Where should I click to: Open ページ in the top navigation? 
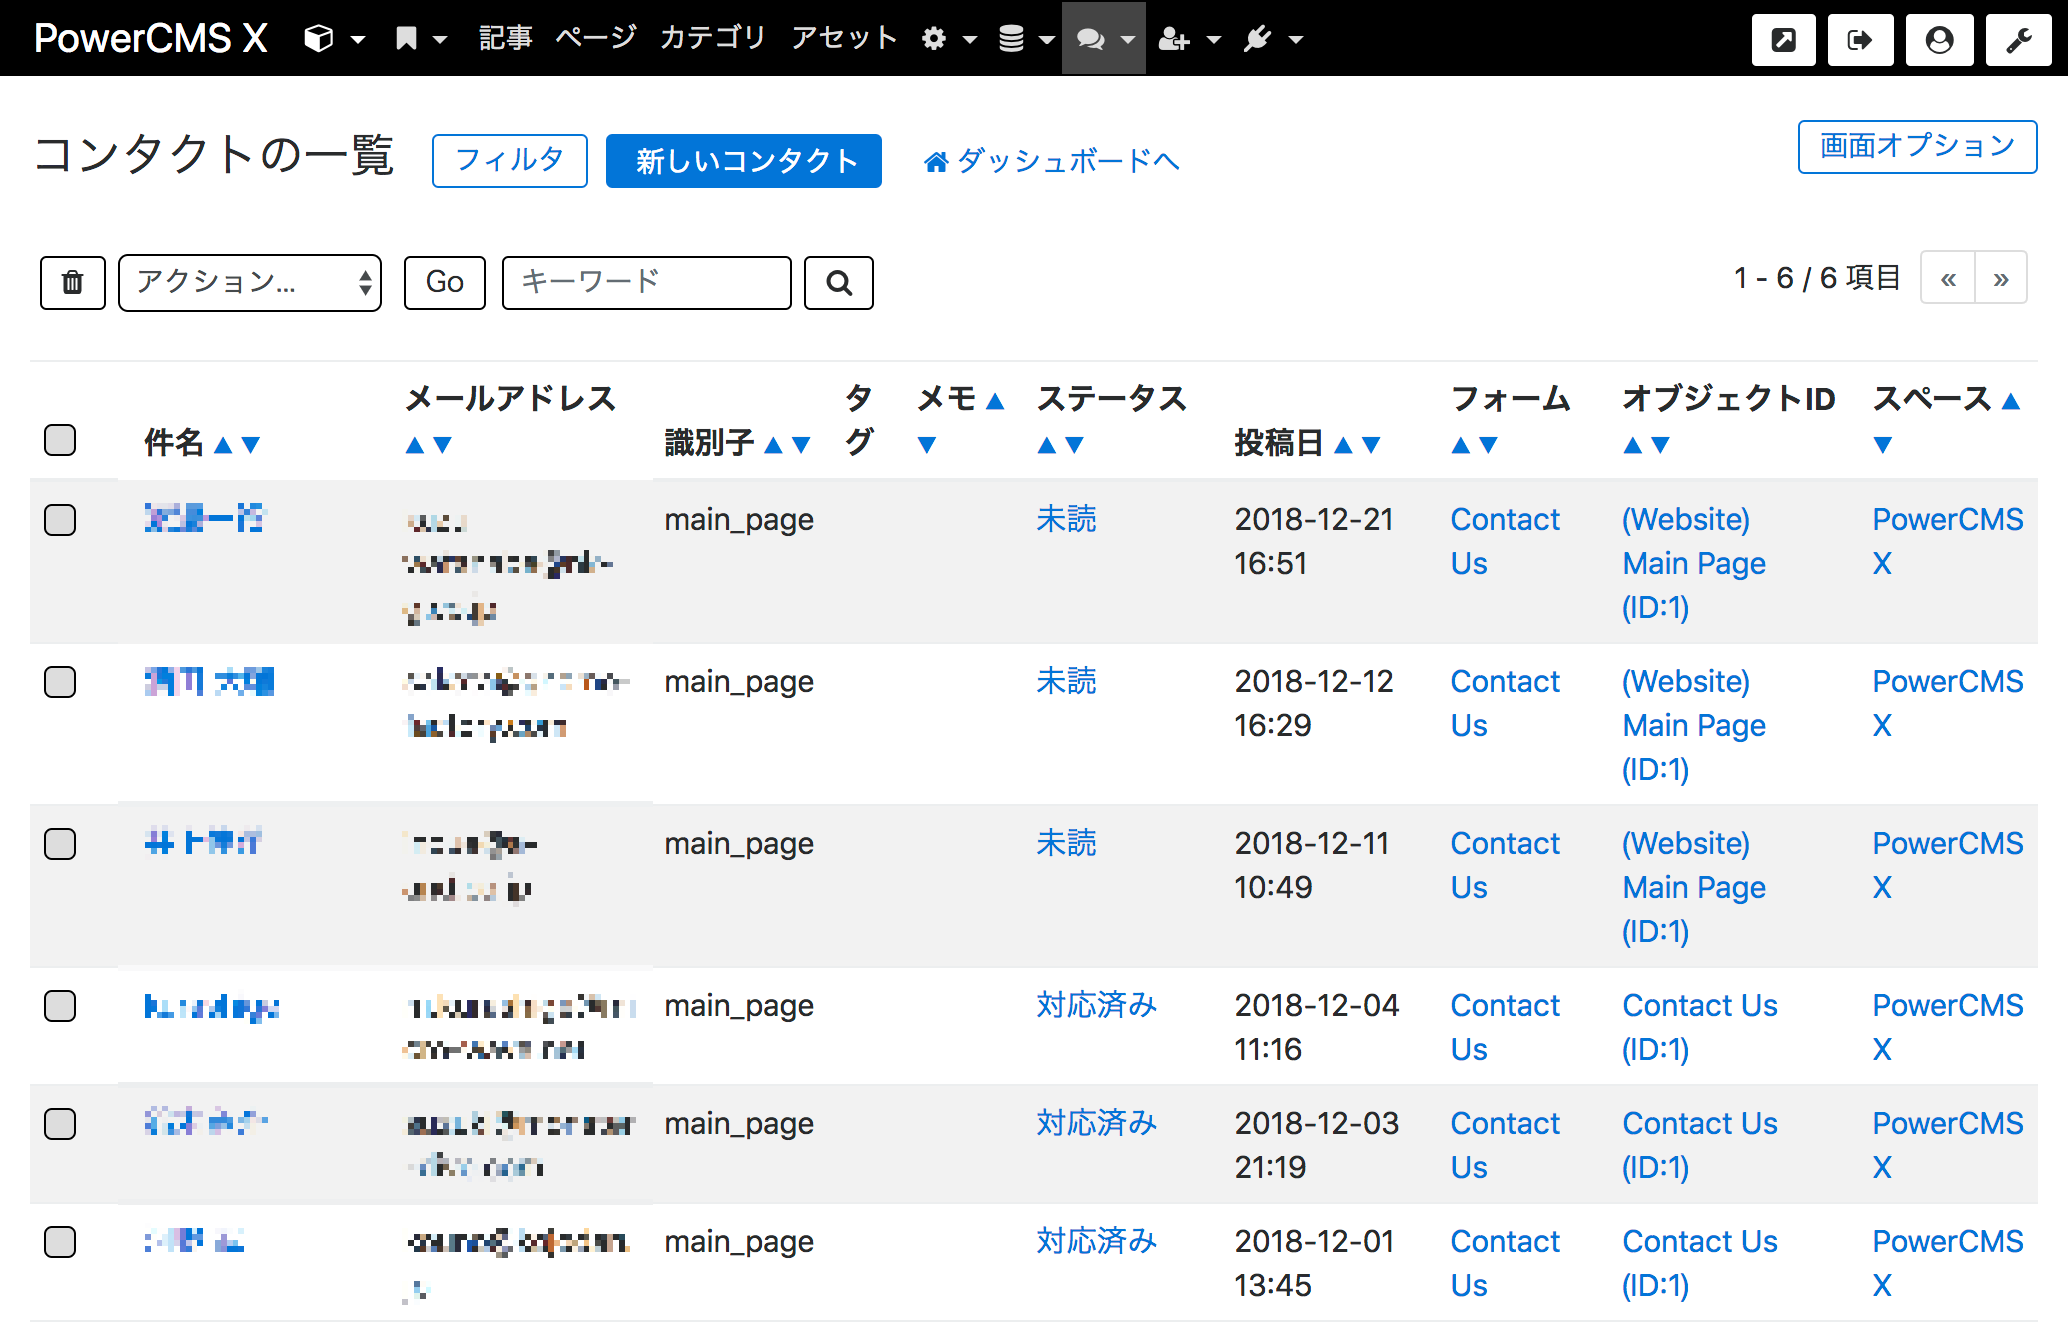click(x=596, y=38)
